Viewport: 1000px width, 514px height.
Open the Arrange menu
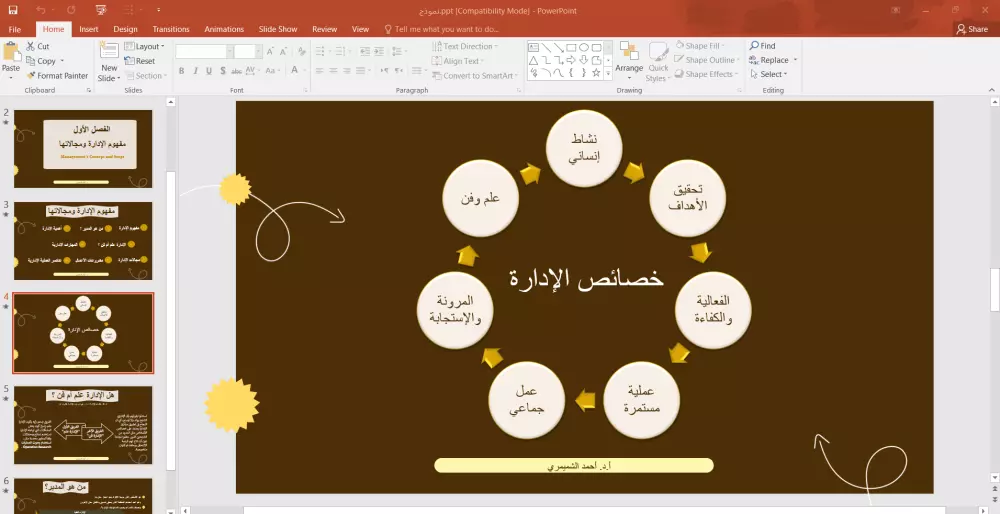[629, 62]
